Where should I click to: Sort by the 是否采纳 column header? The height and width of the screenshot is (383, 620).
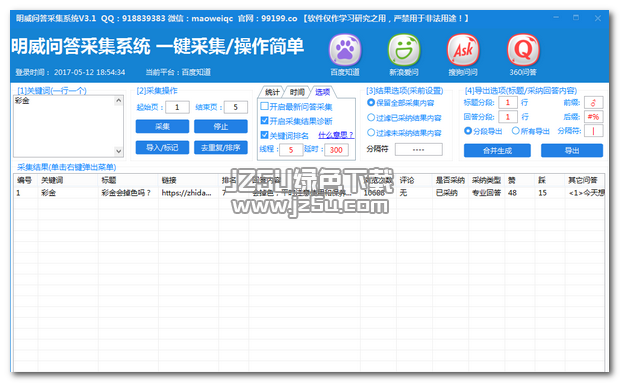click(x=450, y=180)
